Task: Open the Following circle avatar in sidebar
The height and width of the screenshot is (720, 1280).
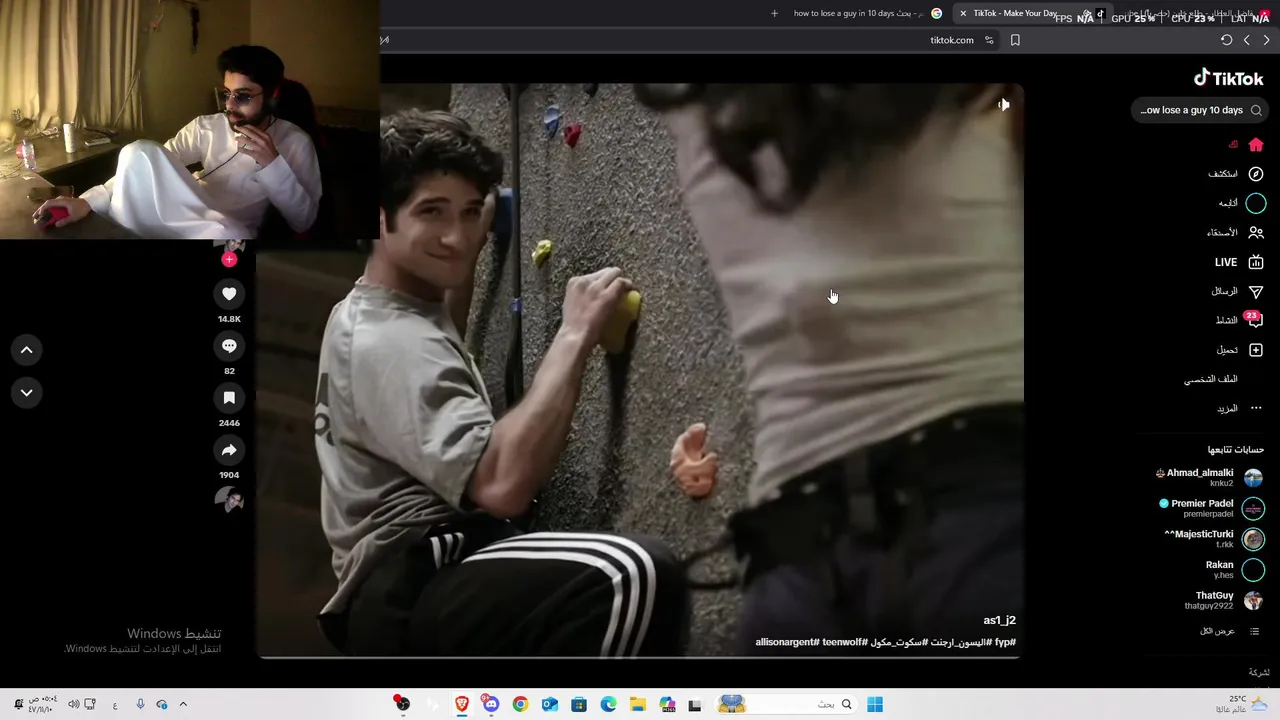Action: click(1256, 203)
